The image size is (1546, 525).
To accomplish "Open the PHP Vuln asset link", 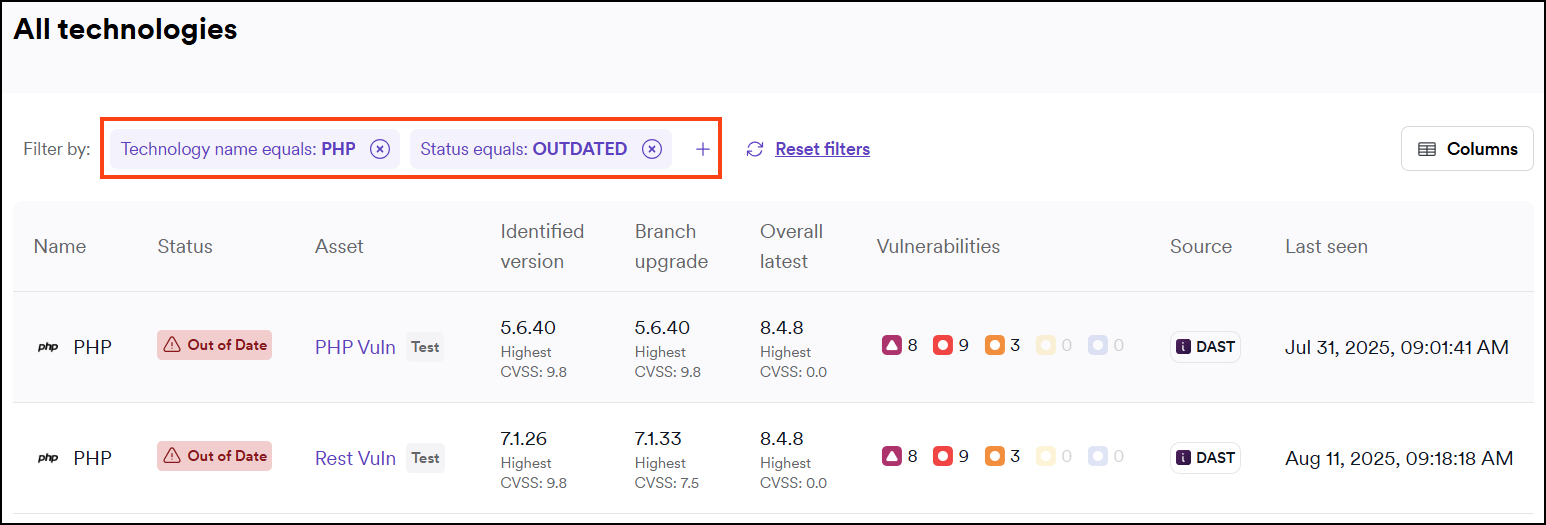I will (x=355, y=347).
